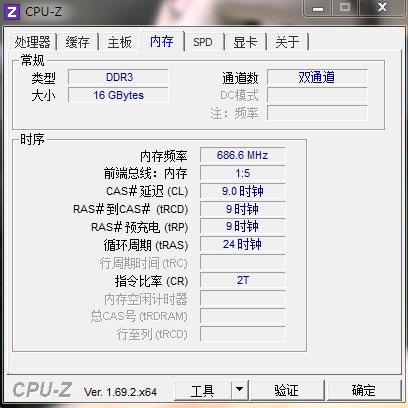Screen dimensions: 408x408
Task: Open the 处理器 tab
Action: point(32,42)
